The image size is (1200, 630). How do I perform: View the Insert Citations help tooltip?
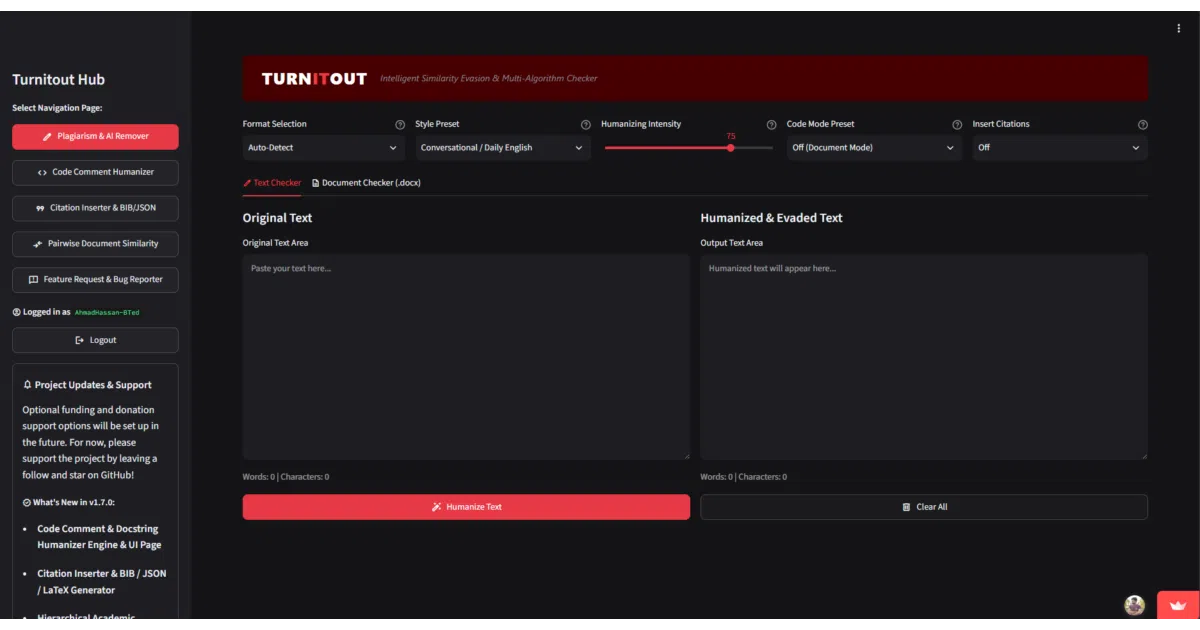coord(1143,125)
